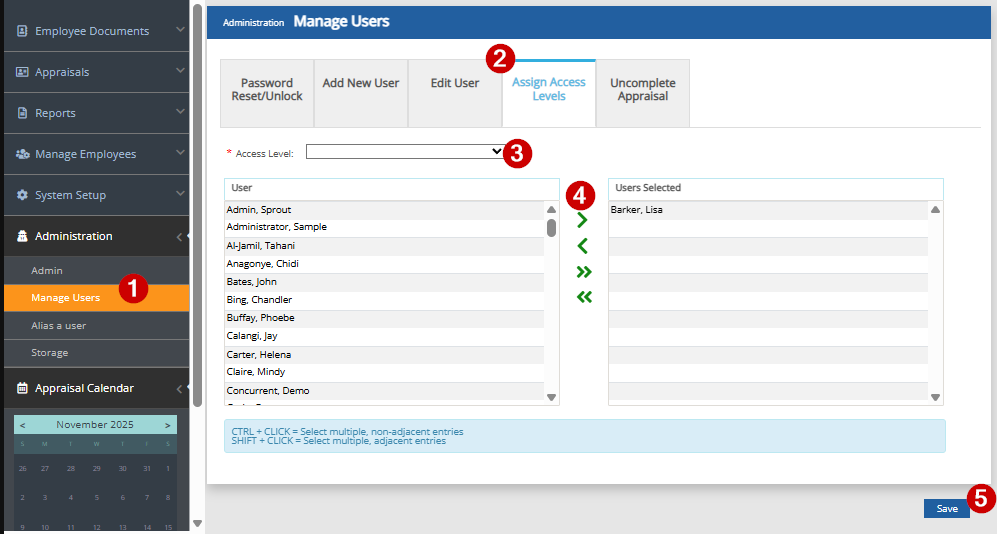Screen dimensions: 997x534
Task: Click the single left arrow to remove user
Action: coord(583,246)
